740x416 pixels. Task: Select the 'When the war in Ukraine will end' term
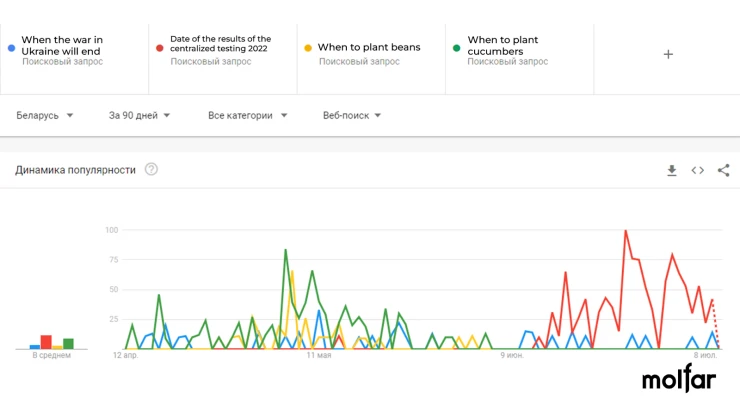[x=62, y=45]
